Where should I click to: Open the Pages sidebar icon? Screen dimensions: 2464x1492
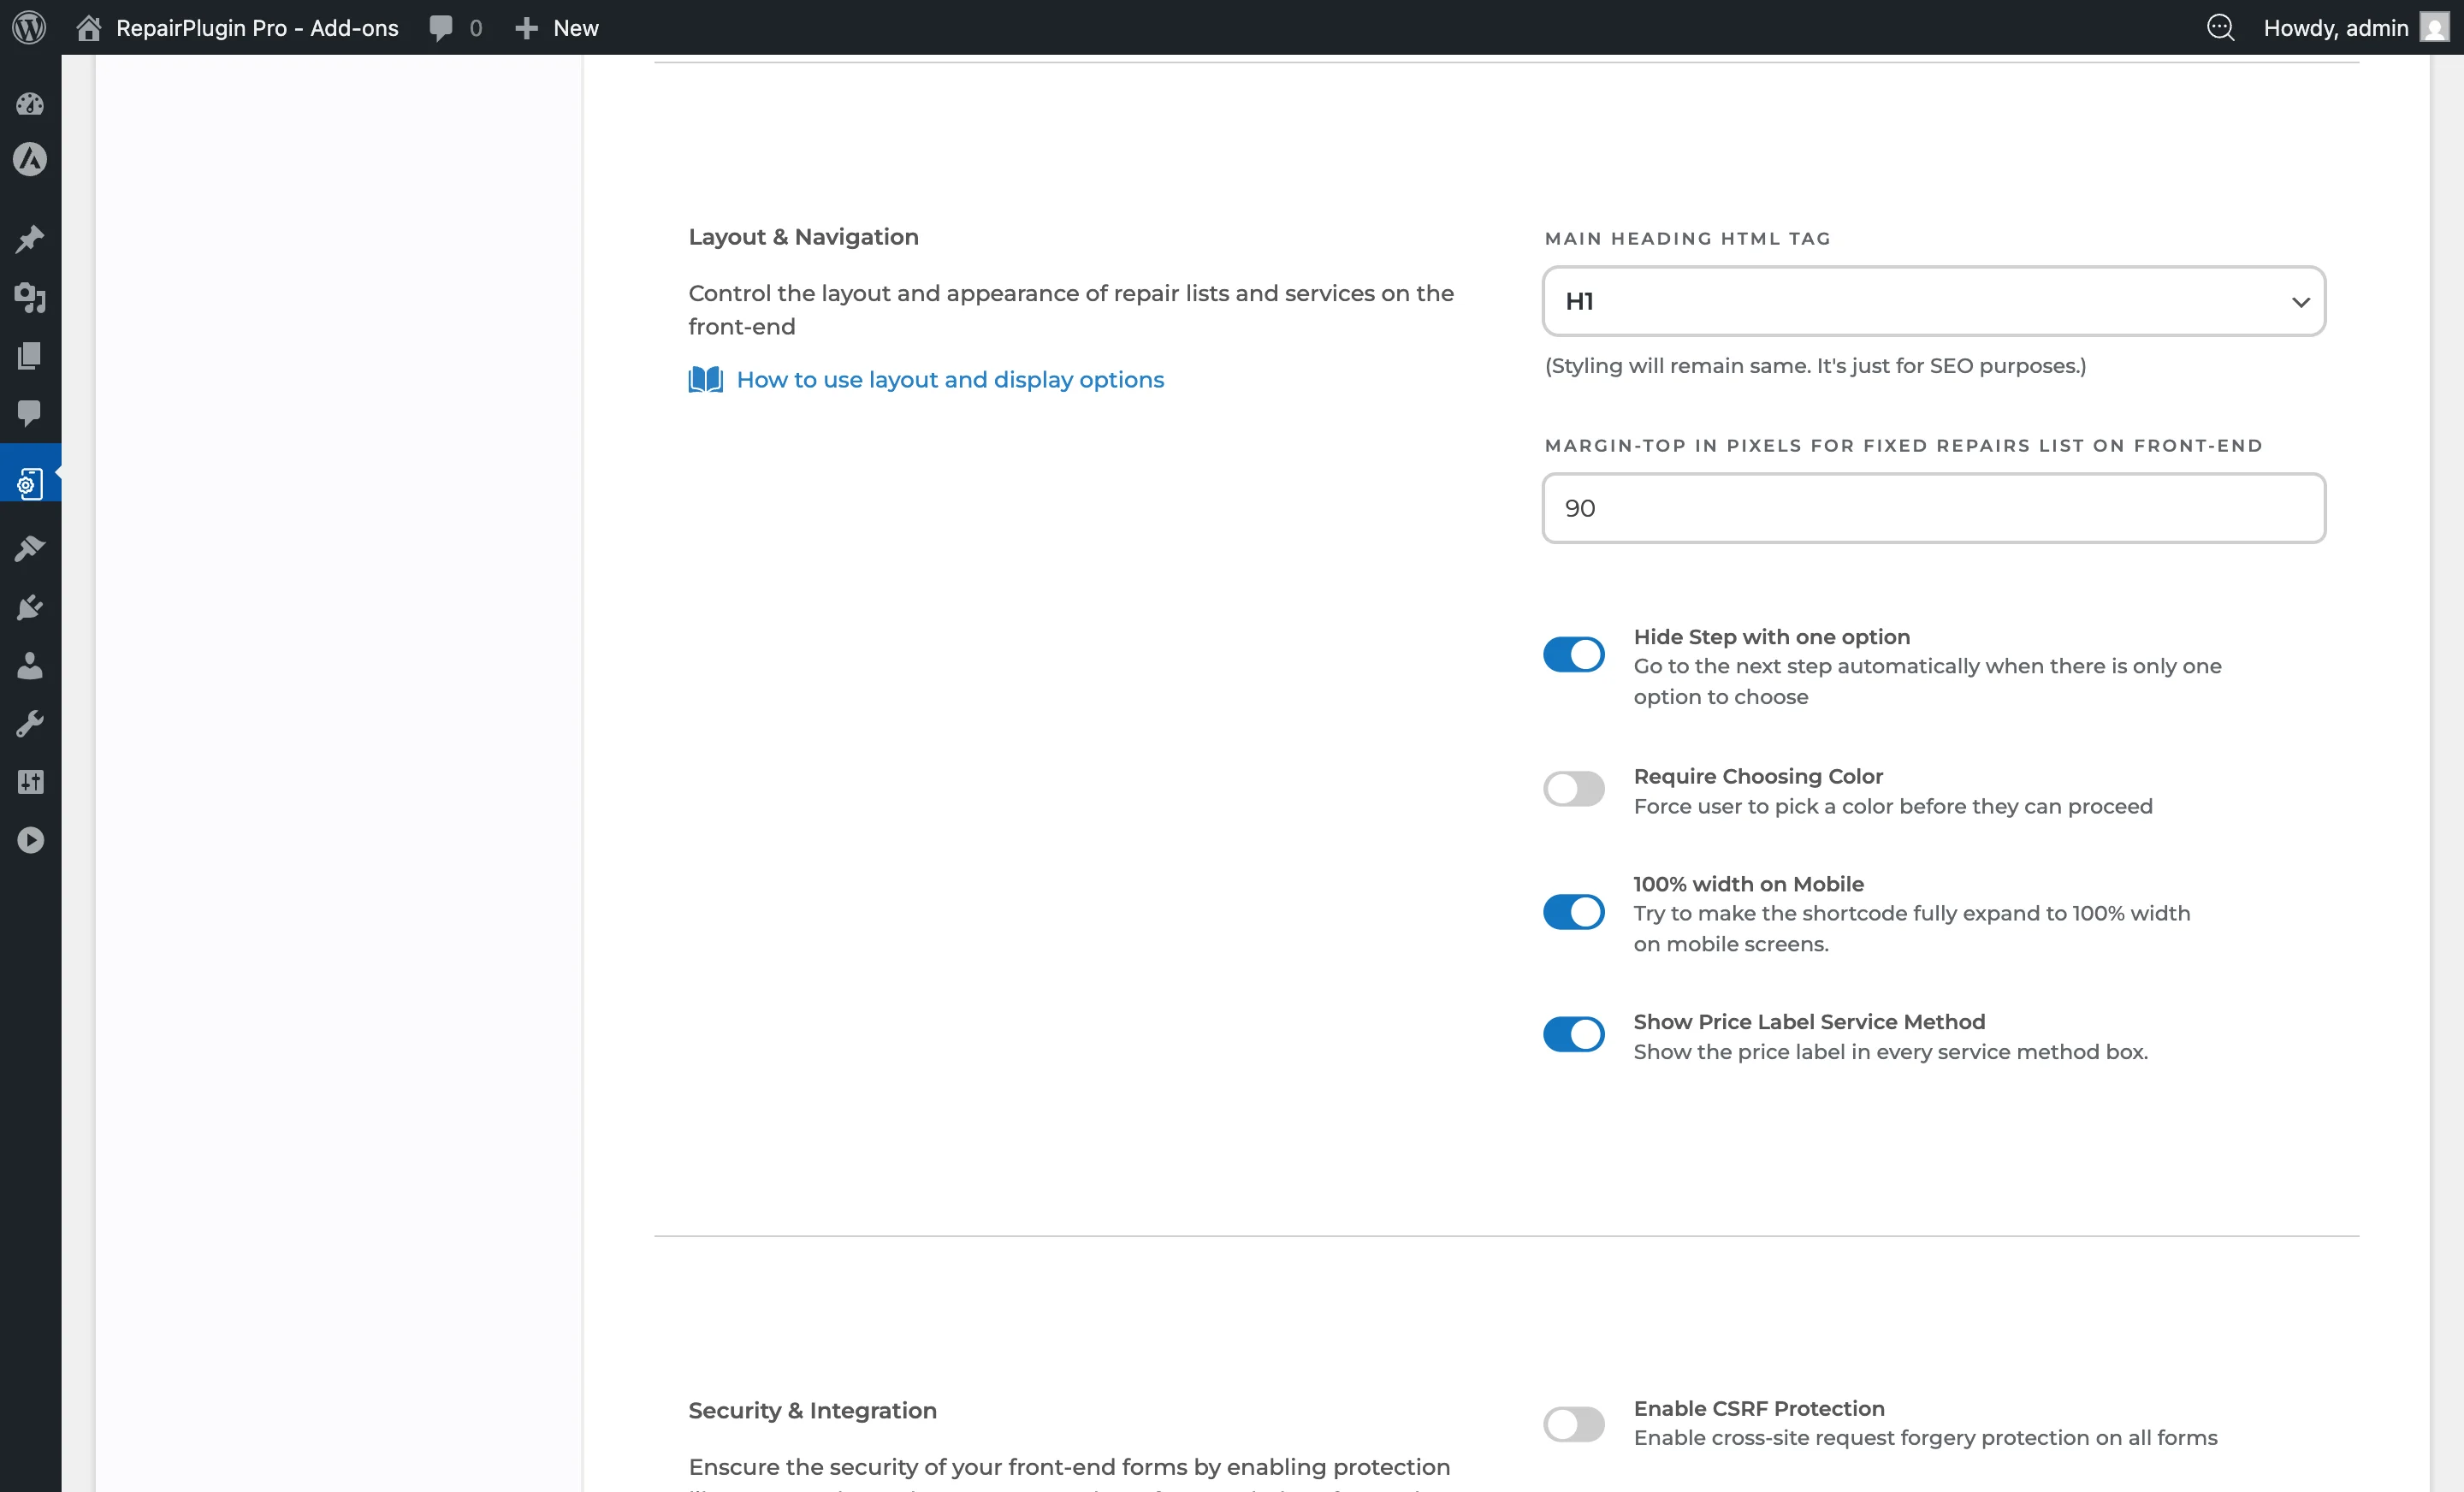(x=30, y=356)
